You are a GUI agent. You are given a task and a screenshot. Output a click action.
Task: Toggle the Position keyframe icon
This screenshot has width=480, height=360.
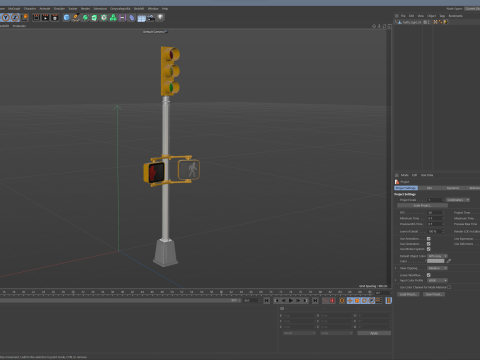[350, 301]
